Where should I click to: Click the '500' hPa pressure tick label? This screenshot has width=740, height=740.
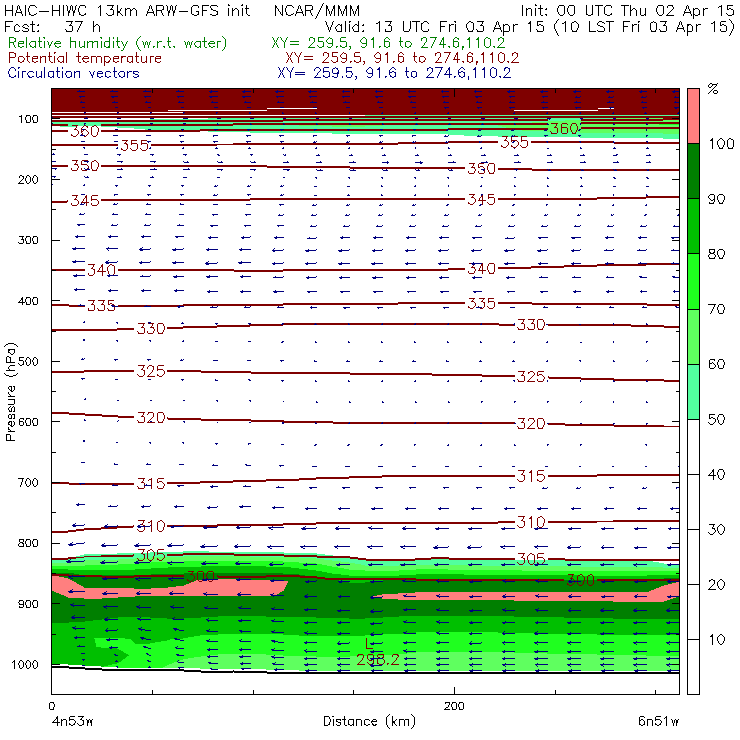point(28,362)
